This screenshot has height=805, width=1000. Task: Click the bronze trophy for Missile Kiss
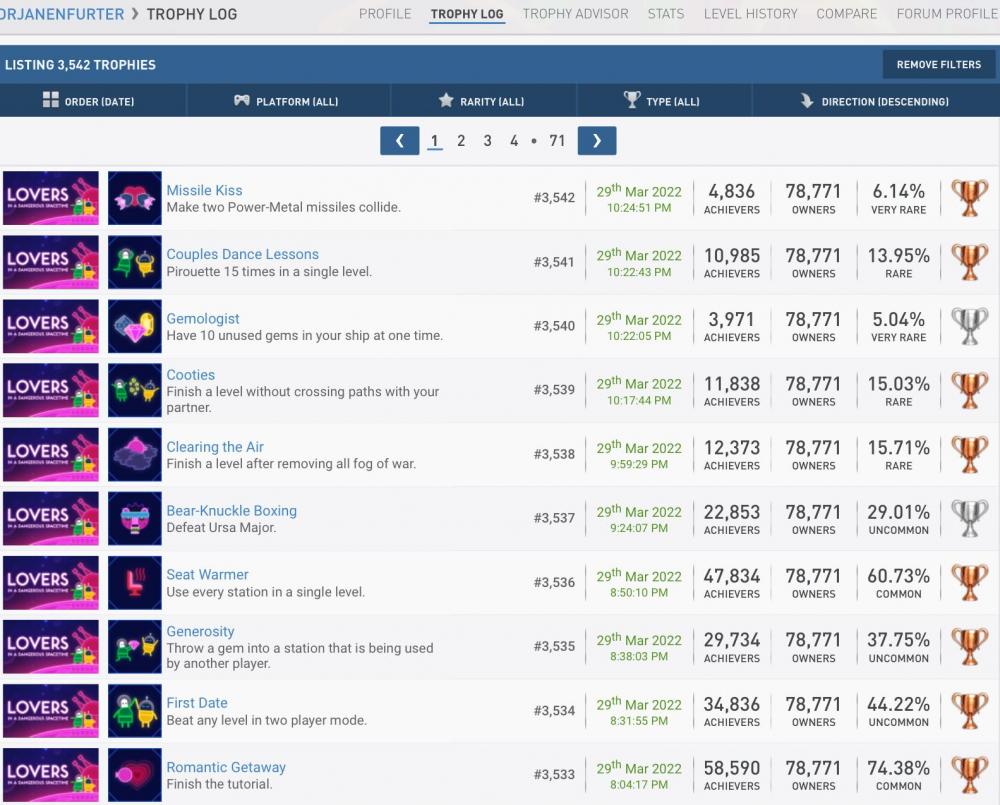pyautogui.click(x=968, y=198)
